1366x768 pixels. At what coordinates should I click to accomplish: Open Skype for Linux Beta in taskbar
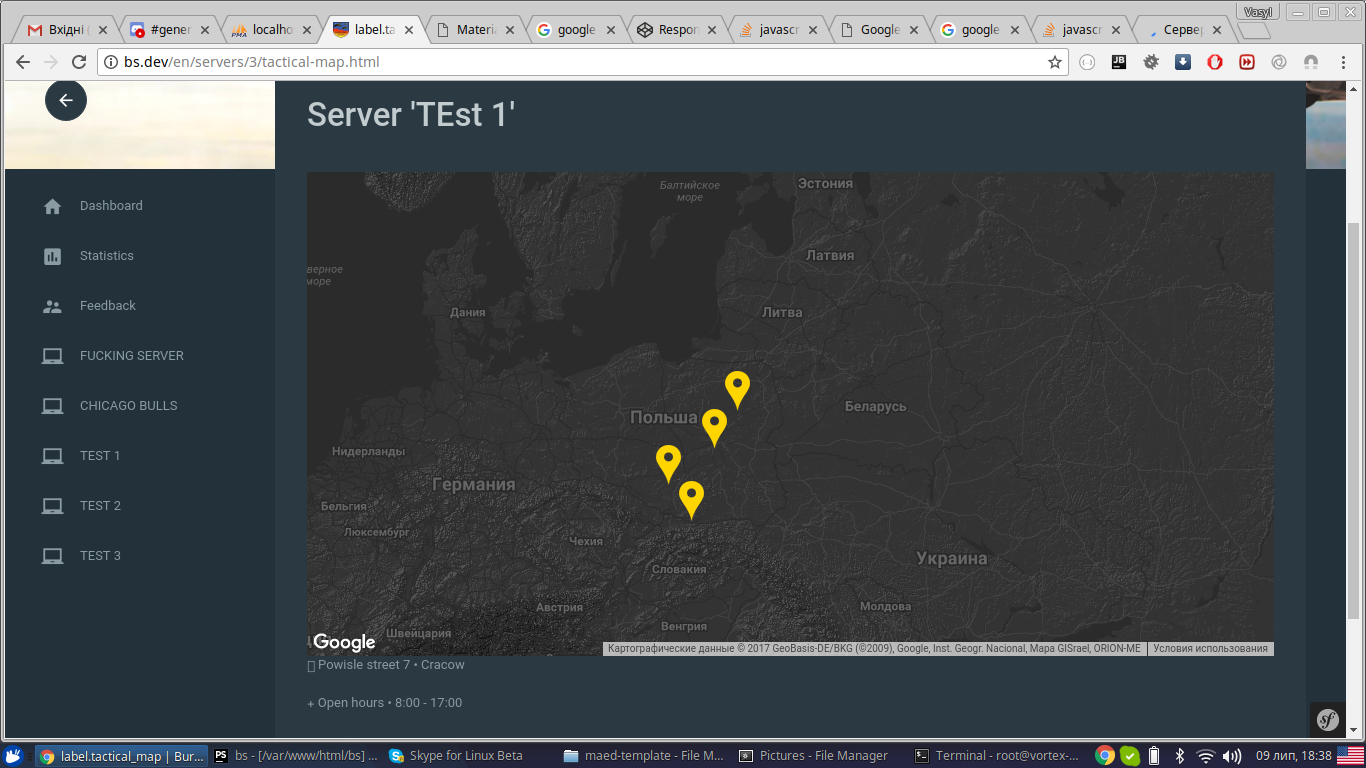coord(466,756)
